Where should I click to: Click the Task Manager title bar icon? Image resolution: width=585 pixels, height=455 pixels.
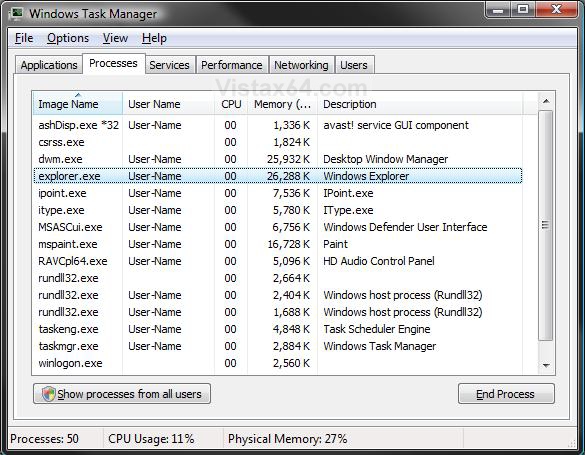tap(16, 13)
